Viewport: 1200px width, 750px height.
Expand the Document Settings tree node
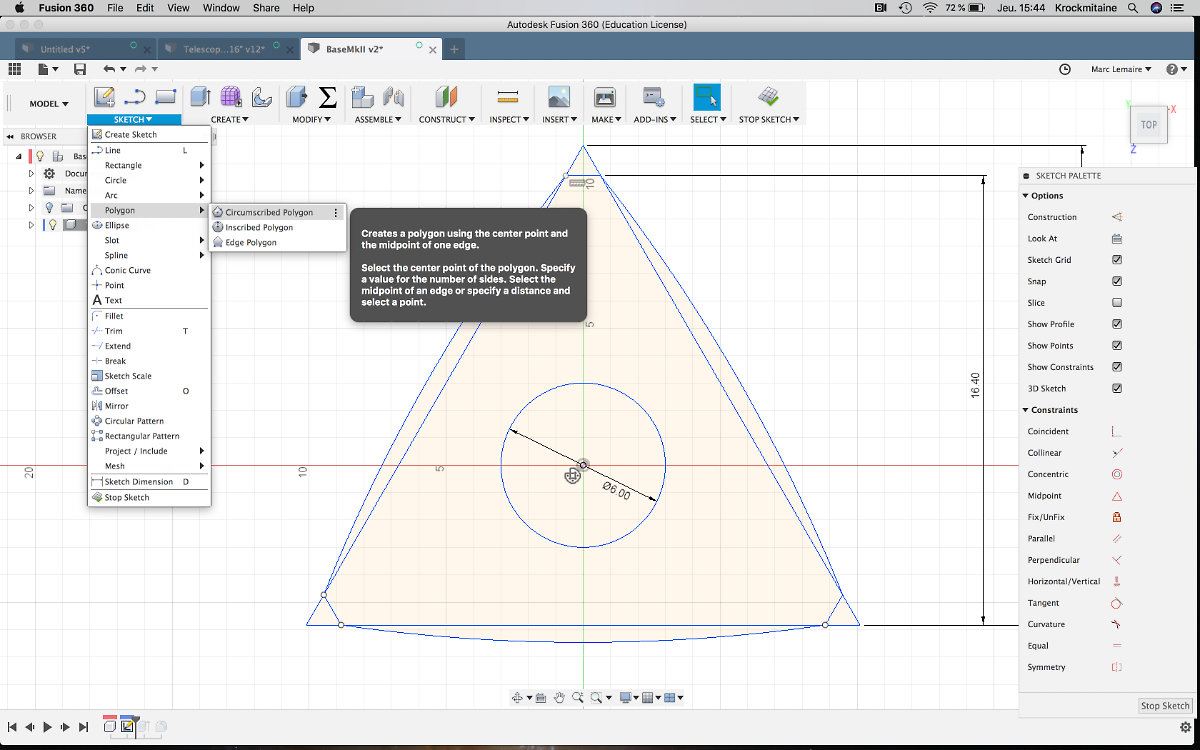click(x=31, y=174)
